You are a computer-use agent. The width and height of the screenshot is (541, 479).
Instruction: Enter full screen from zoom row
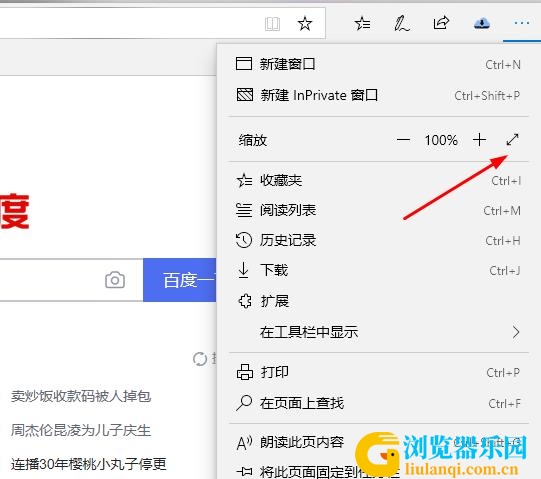tap(512, 139)
